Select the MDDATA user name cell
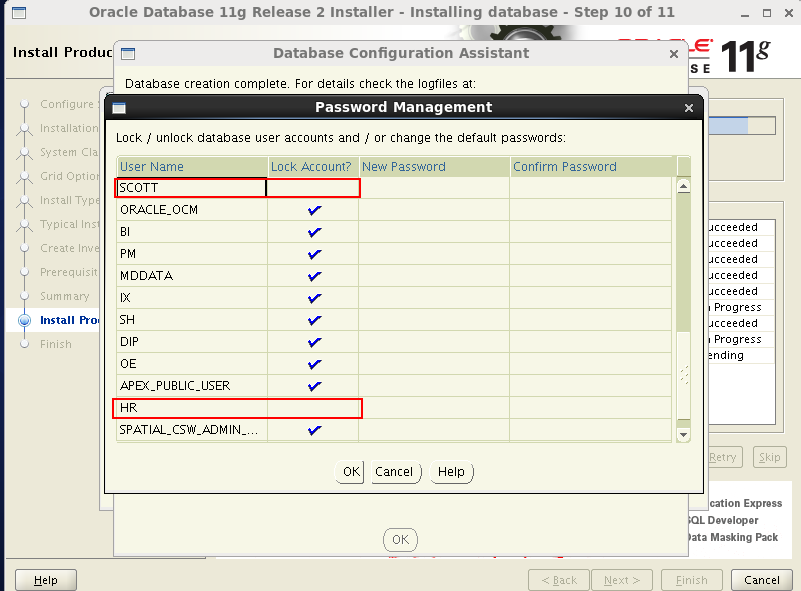801x591 pixels. click(192, 276)
